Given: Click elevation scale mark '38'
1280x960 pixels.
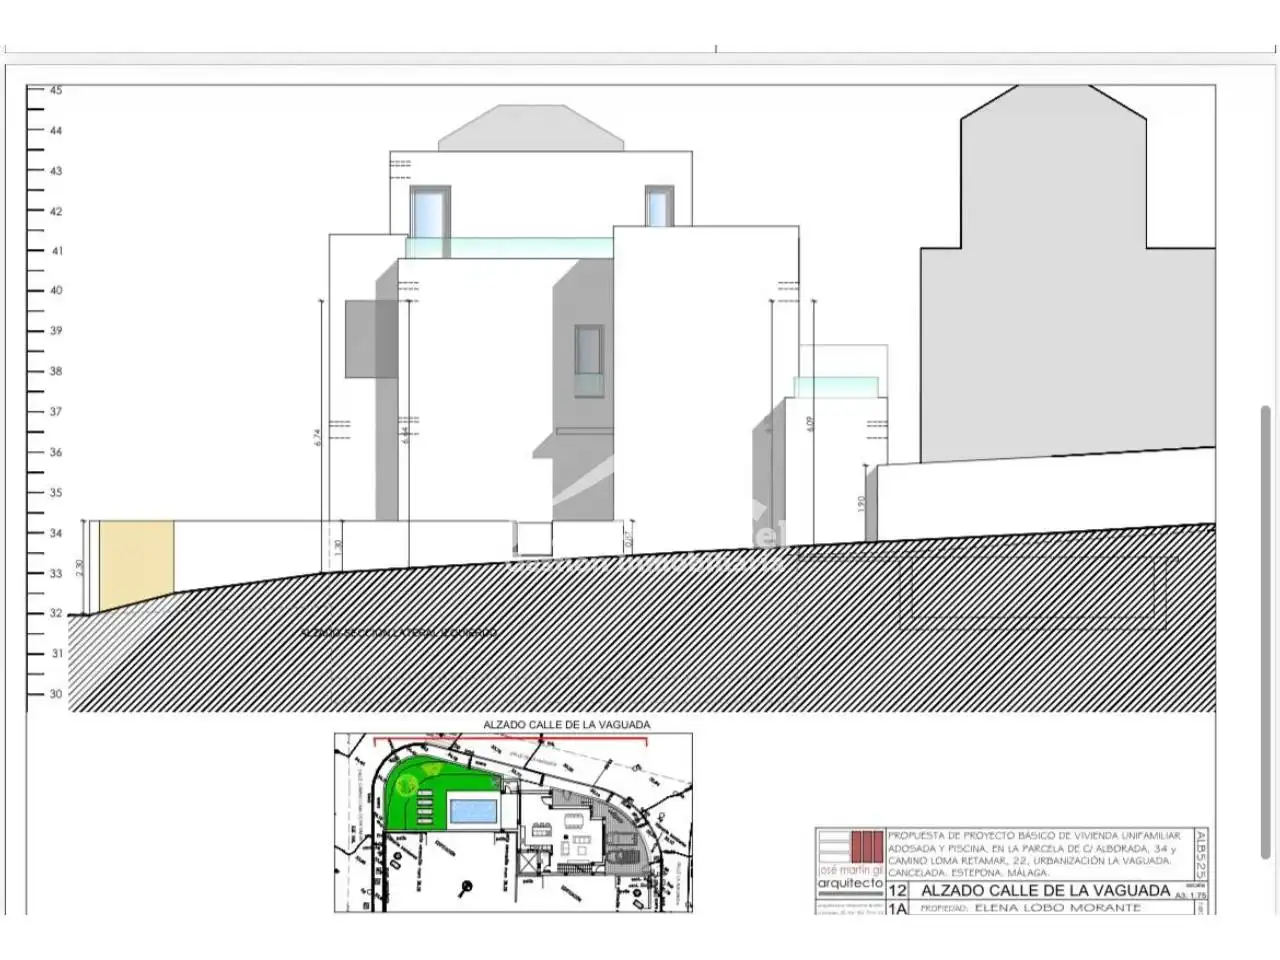Looking at the screenshot, I should point(56,371).
